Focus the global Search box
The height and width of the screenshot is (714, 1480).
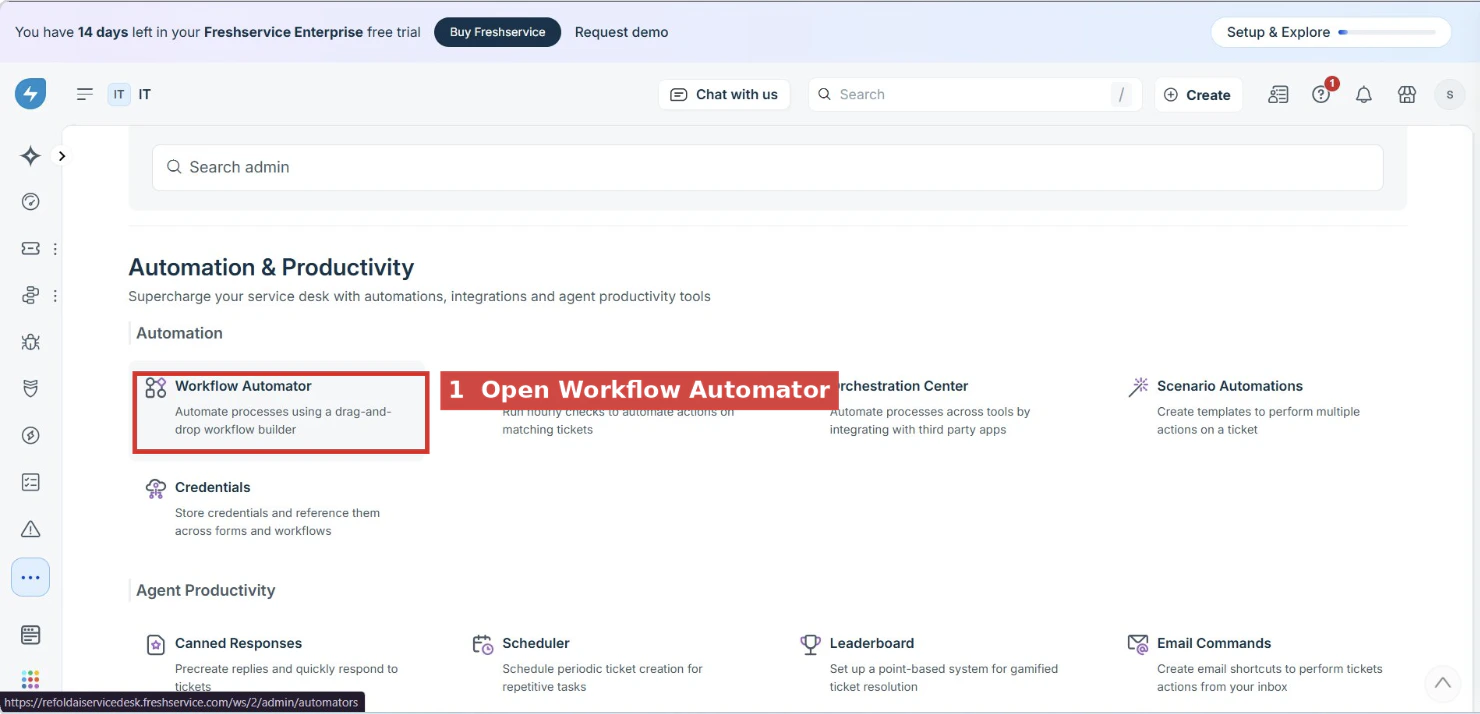[x=975, y=94]
